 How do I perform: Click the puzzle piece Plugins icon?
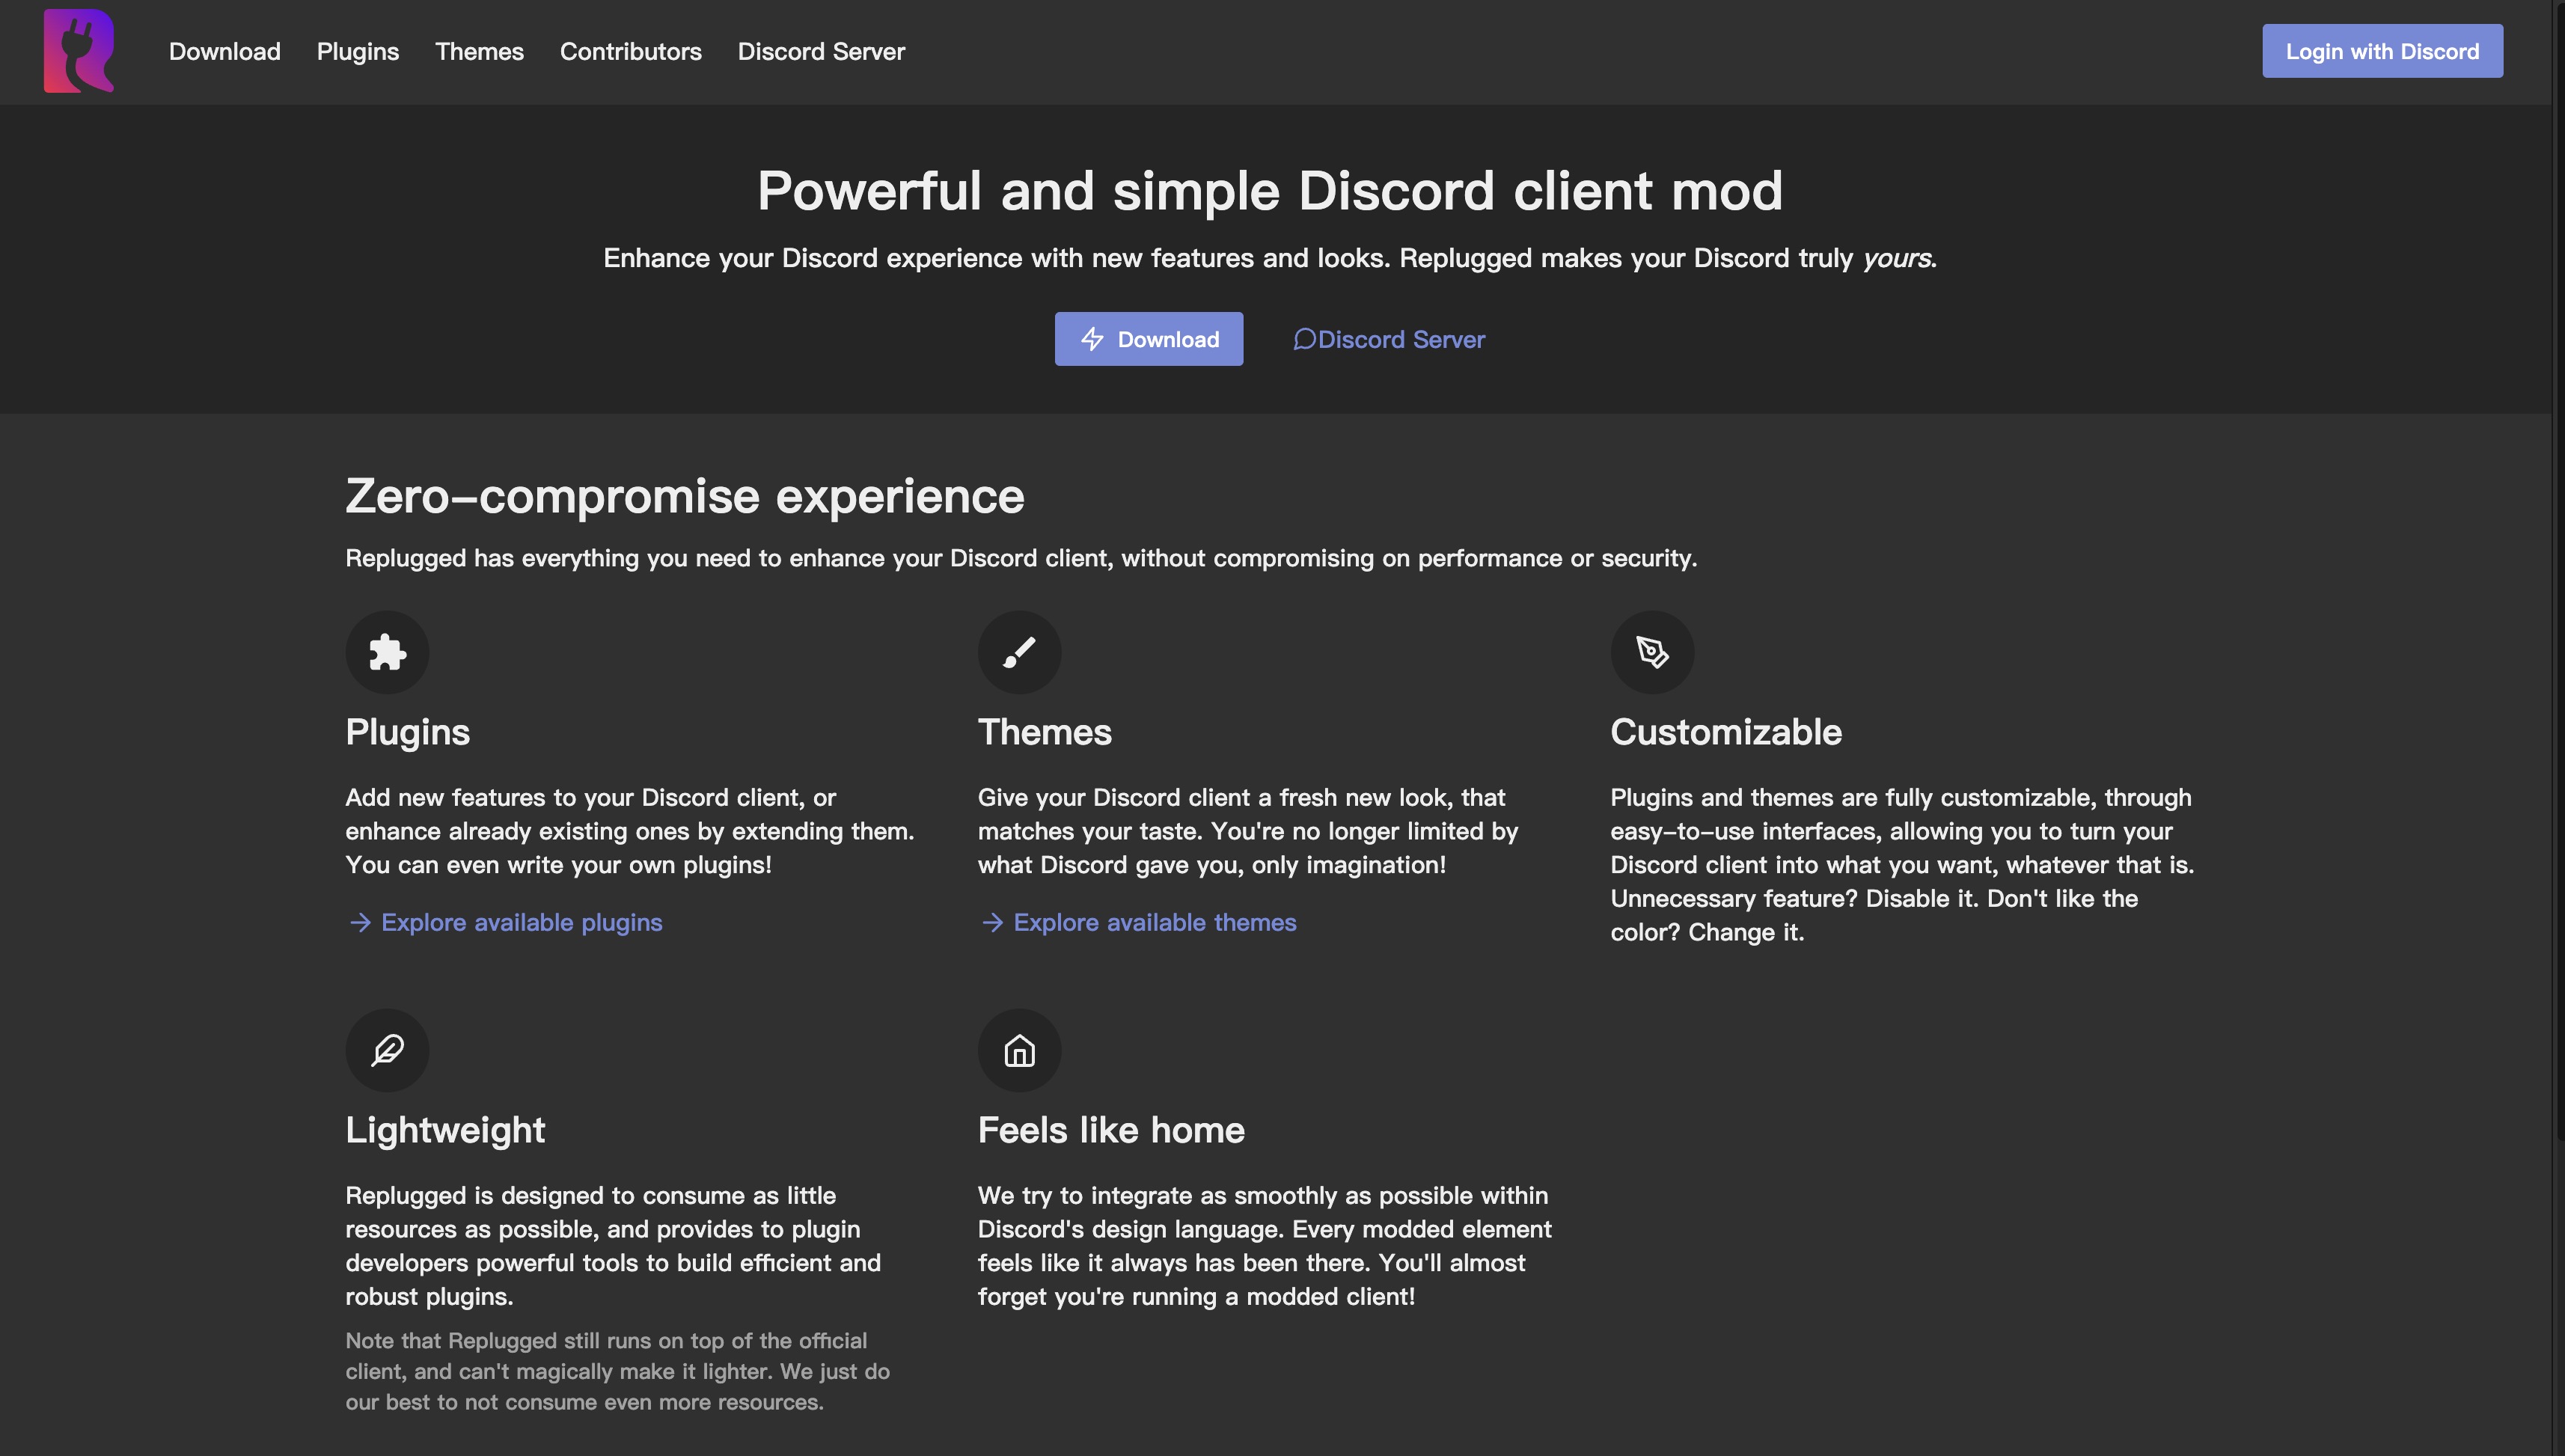[x=387, y=652]
